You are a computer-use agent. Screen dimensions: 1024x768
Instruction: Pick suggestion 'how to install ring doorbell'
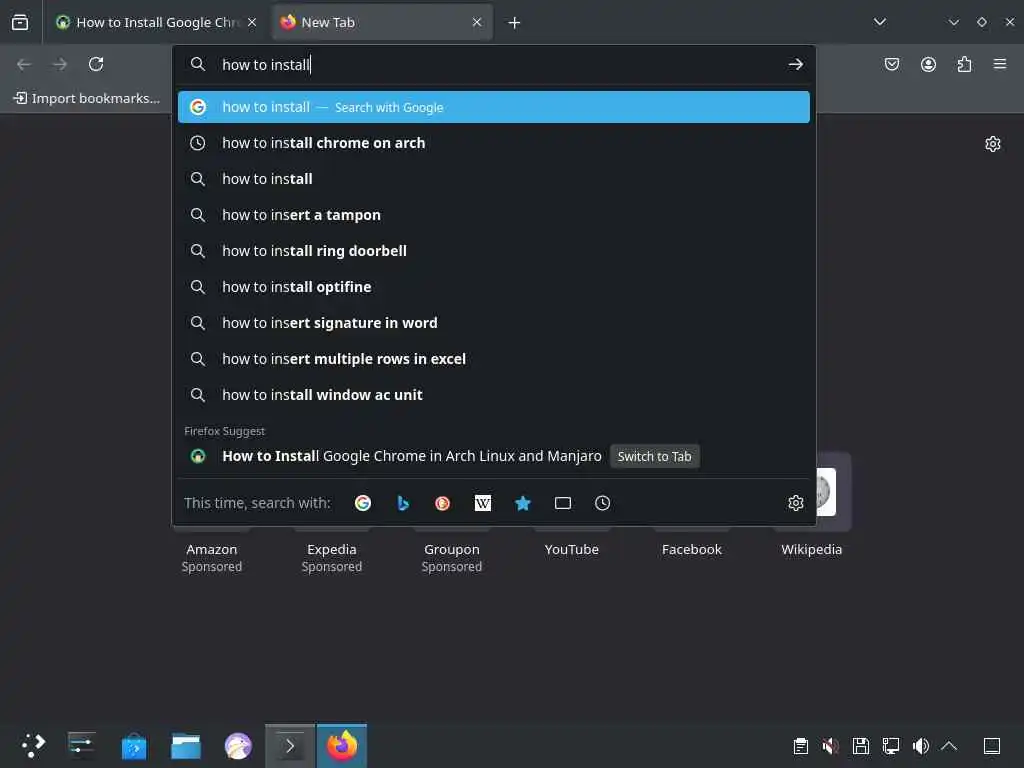494,251
